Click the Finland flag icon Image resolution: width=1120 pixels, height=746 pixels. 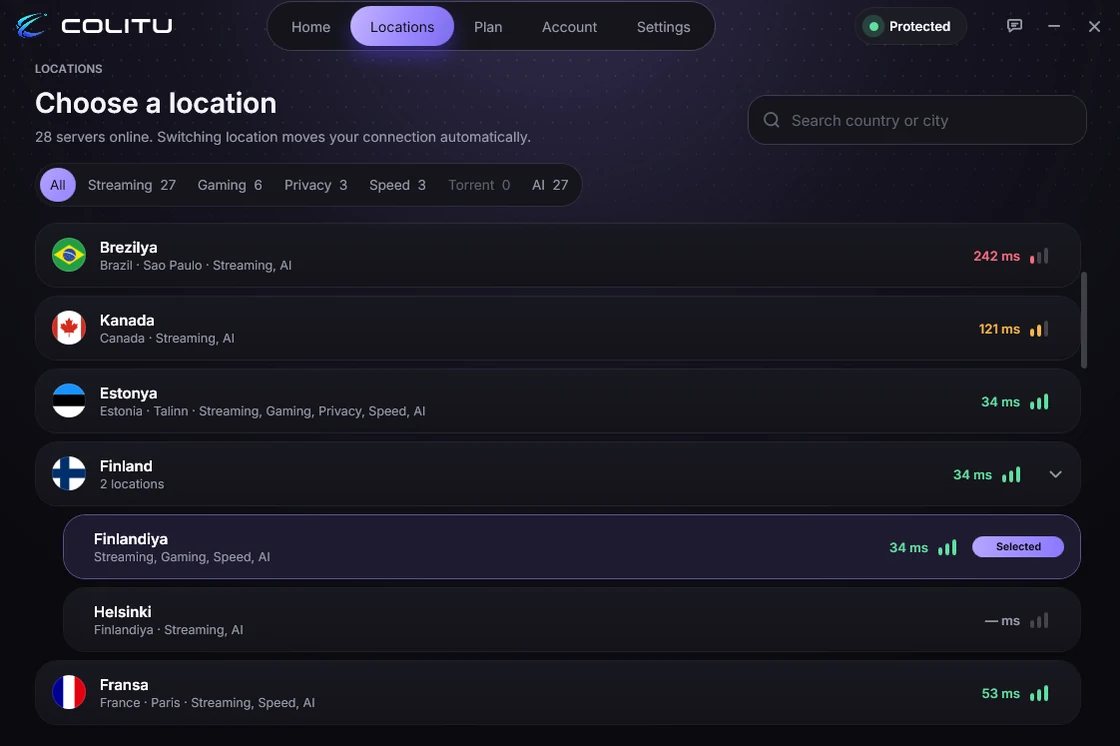pos(69,474)
